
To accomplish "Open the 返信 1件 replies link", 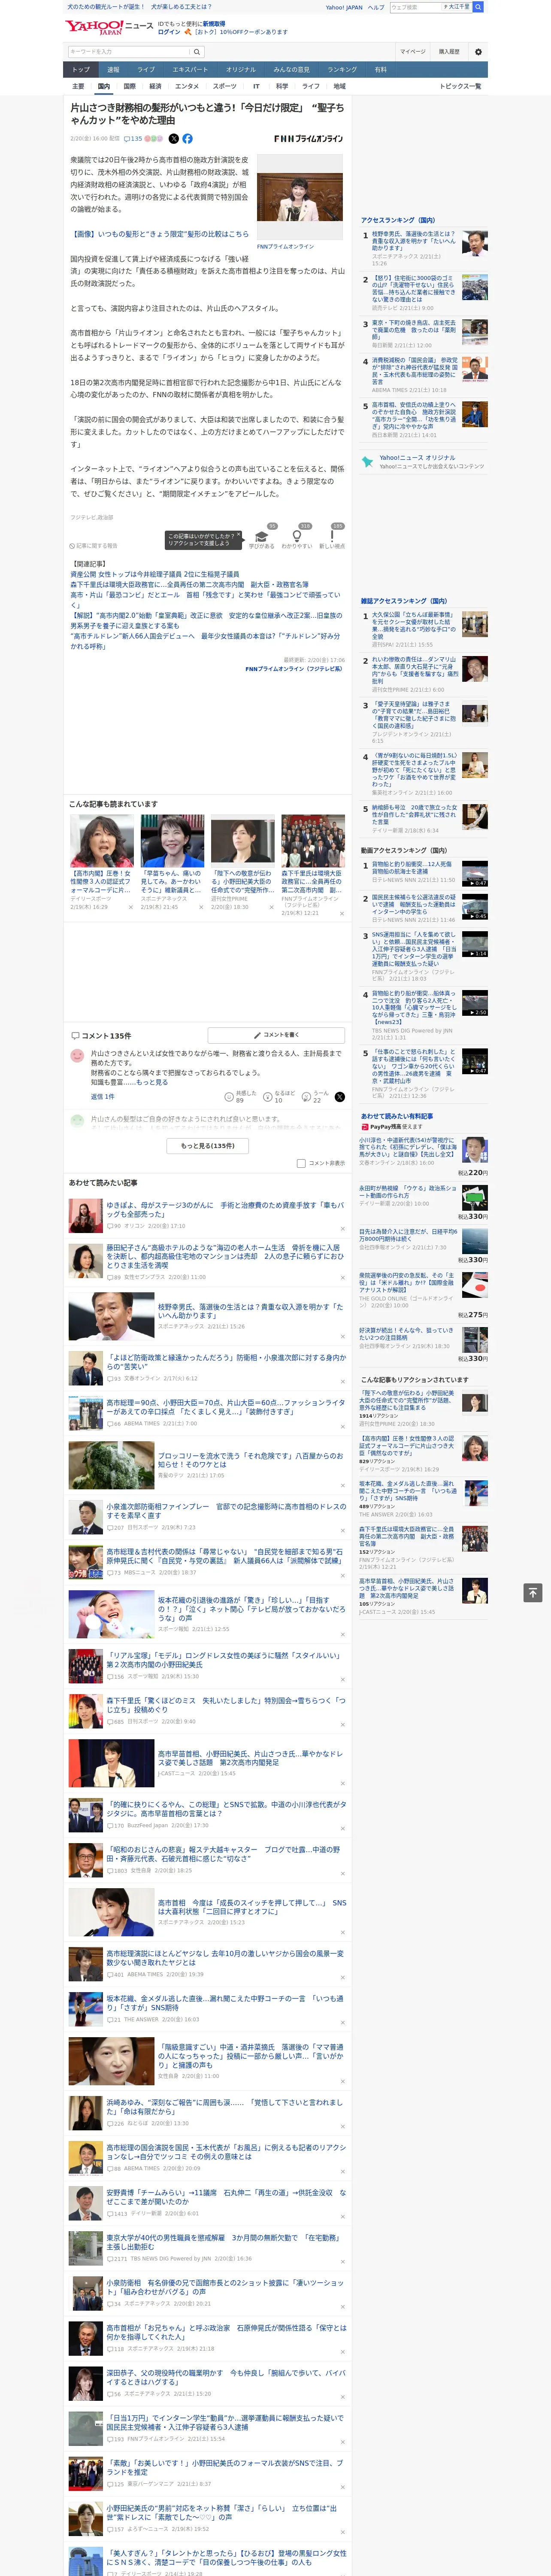I will tap(103, 1097).
